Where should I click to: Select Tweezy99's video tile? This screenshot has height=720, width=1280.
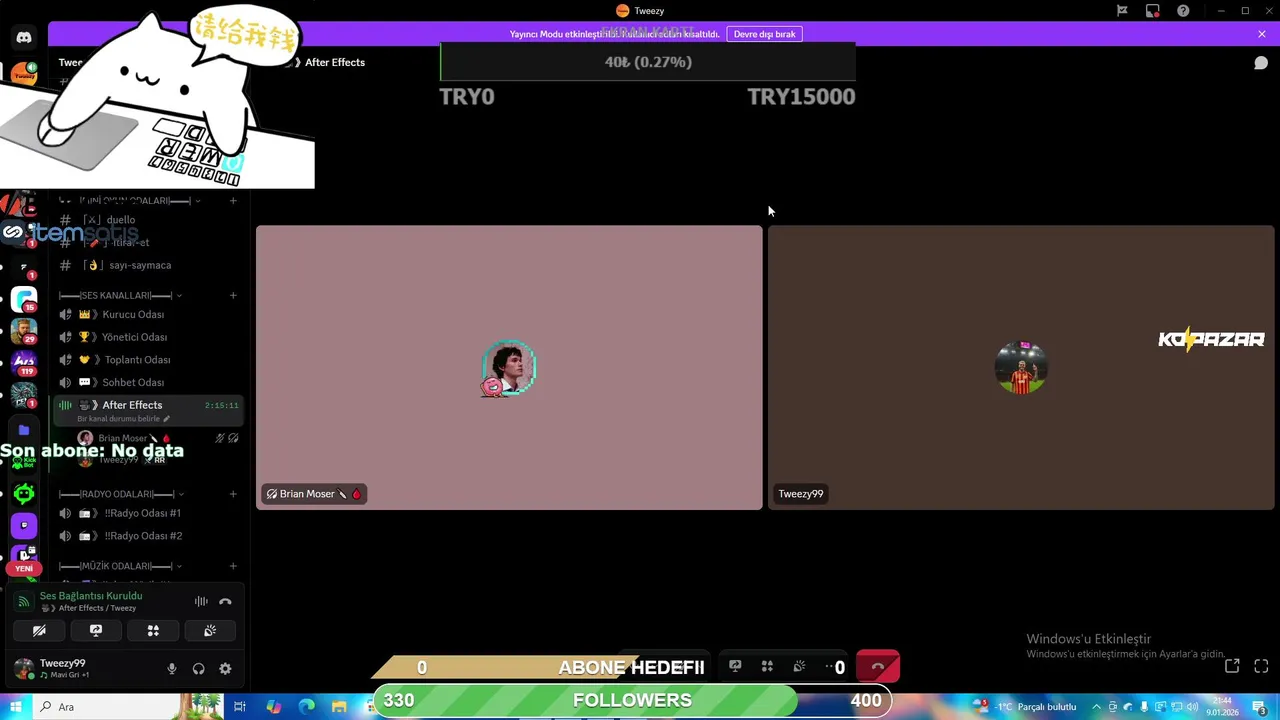tap(1021, 367)
